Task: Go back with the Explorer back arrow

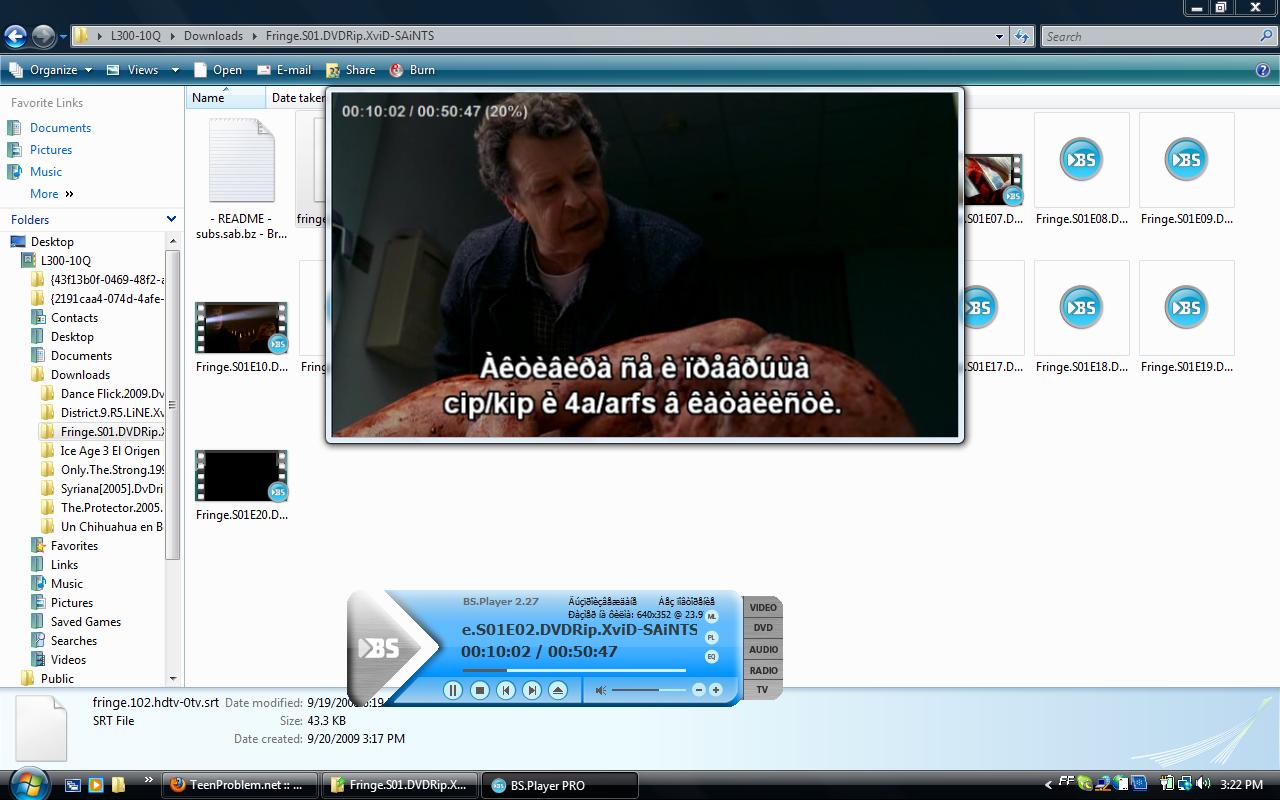Action: (x=15, y=37)
